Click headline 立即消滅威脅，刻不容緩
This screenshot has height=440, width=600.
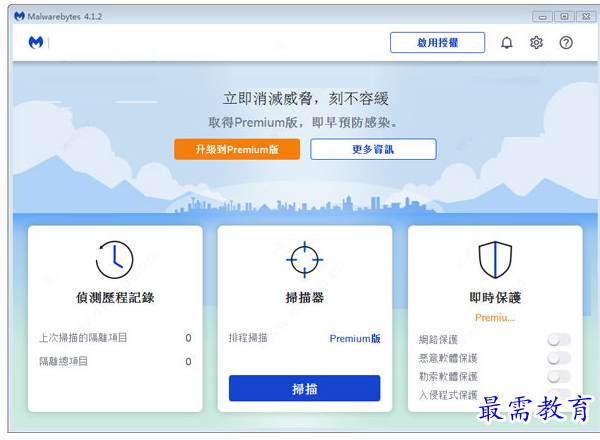tap(305, 99)
